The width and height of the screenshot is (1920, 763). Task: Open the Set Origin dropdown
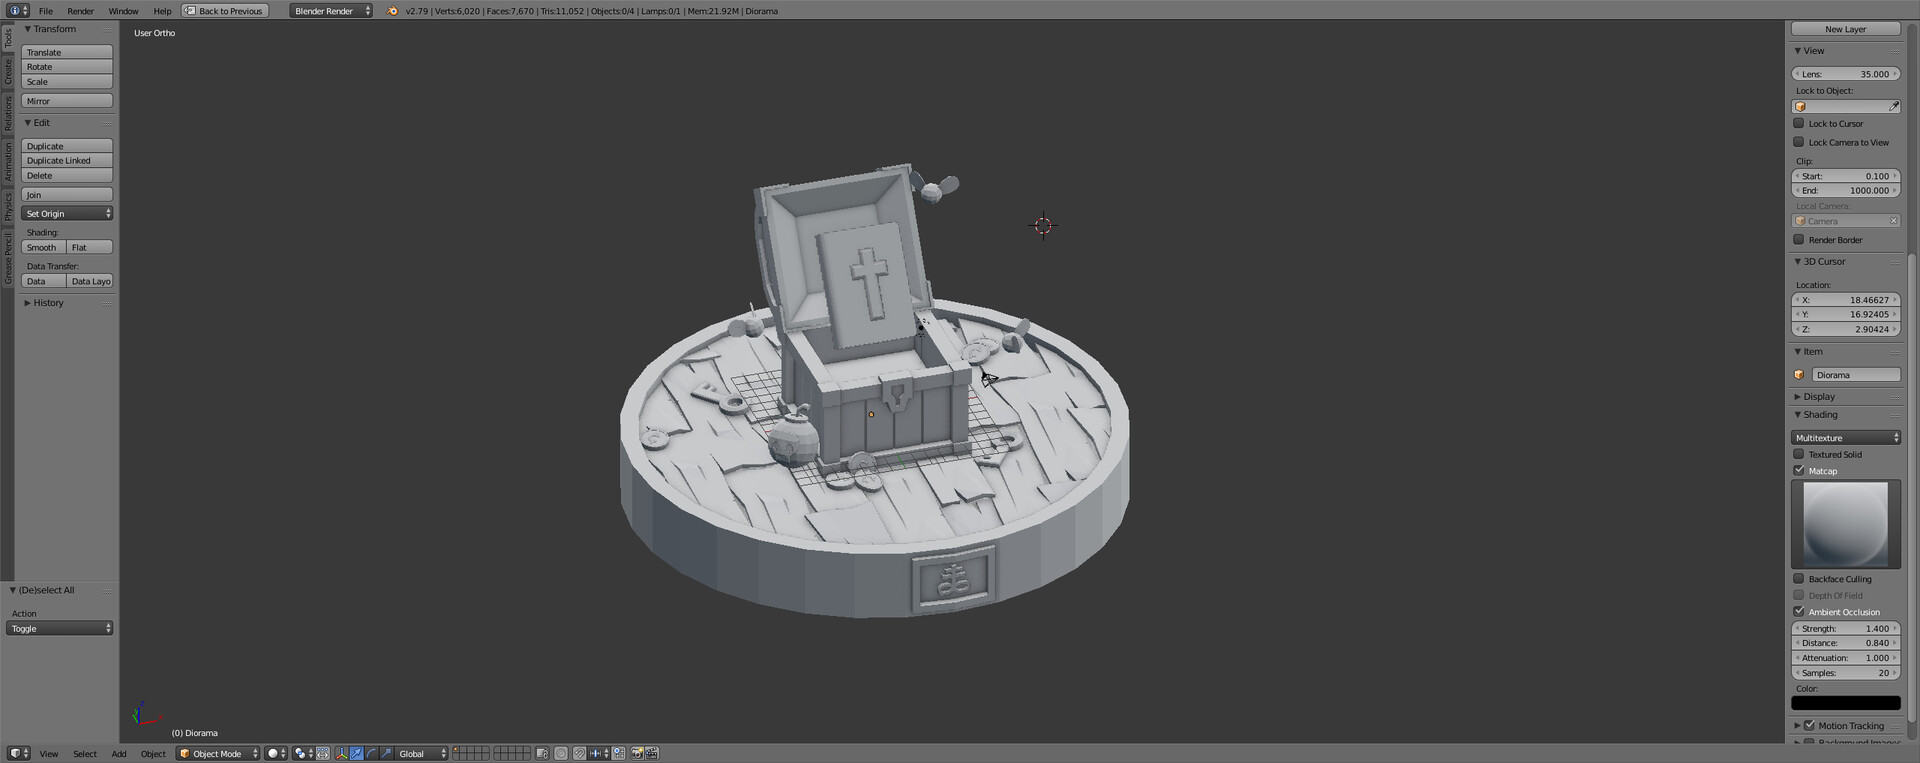(67, 213)
